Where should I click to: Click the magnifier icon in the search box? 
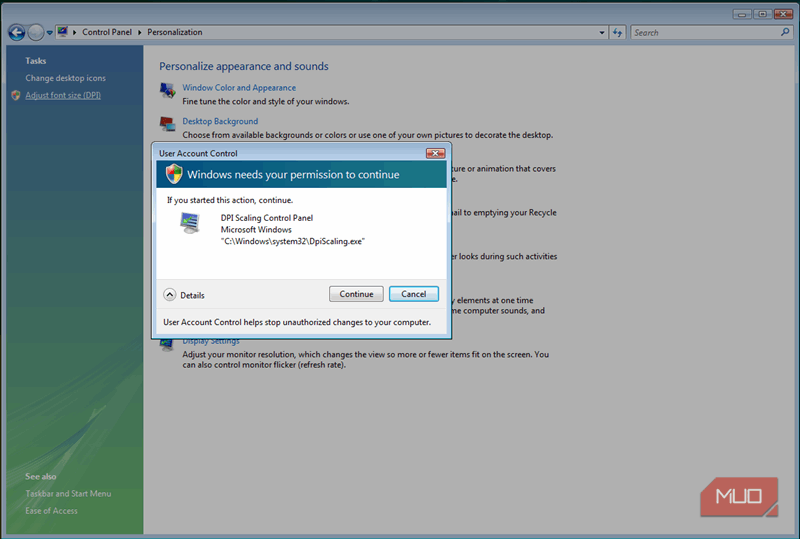pos(783,32)
